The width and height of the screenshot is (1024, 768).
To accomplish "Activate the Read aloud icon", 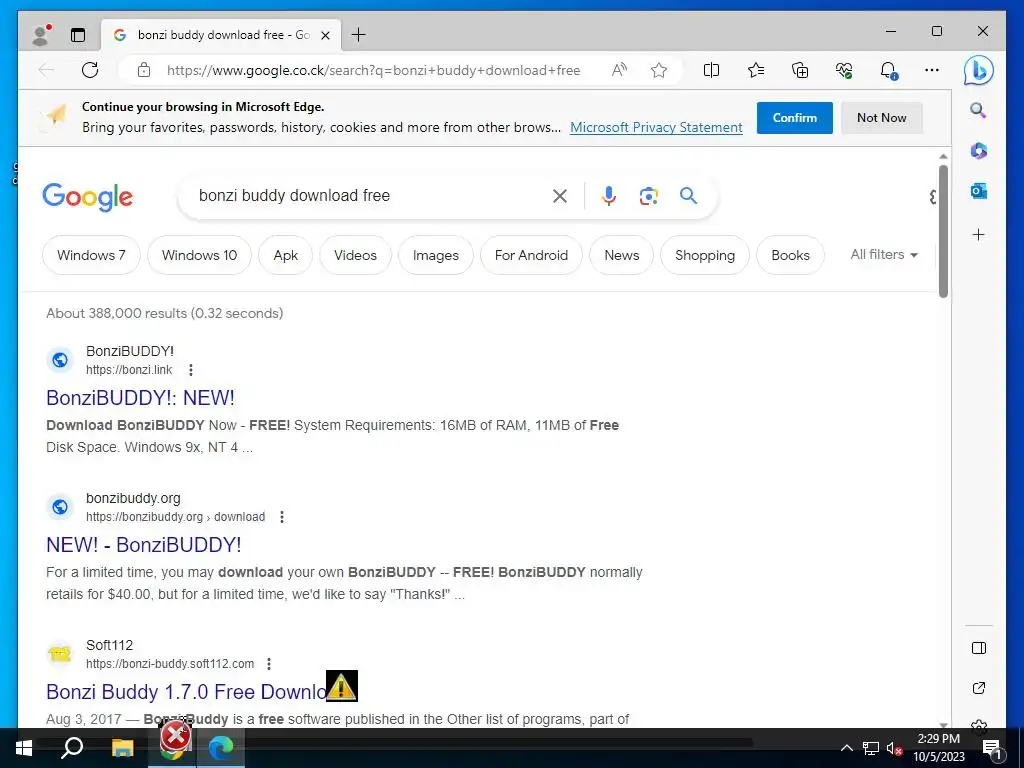I will point(619,70).
